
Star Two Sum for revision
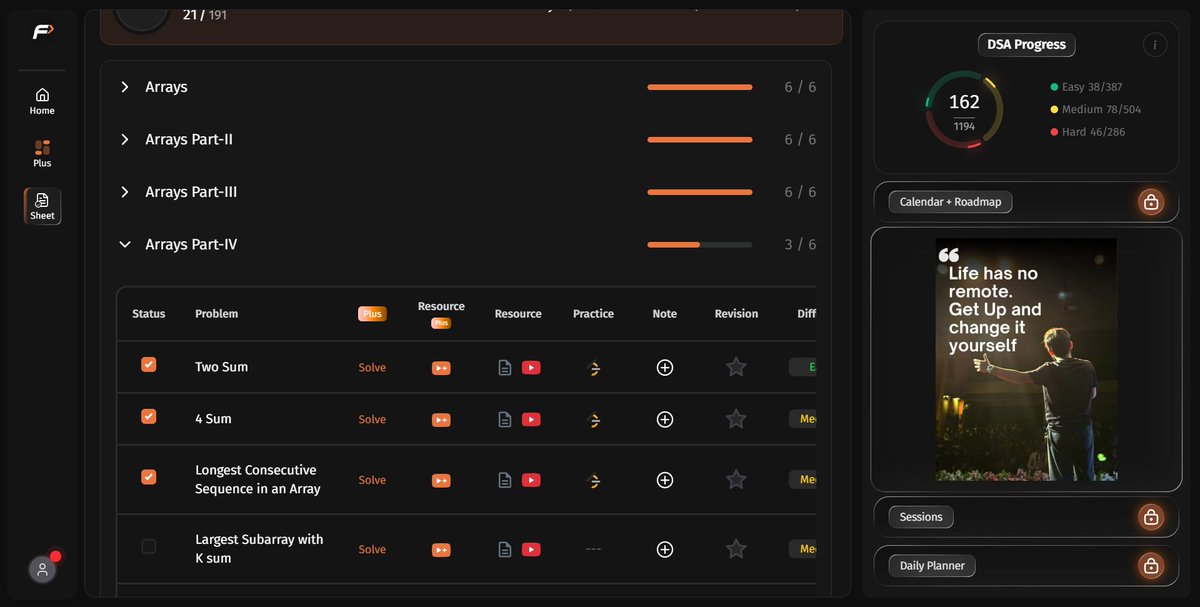coord(736,367)
